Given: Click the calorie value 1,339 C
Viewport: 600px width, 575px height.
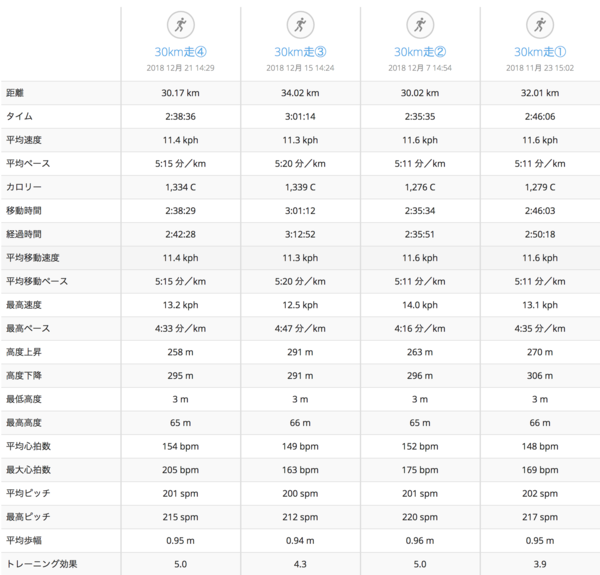Looking at the screenshot, I should click(300, 187).
